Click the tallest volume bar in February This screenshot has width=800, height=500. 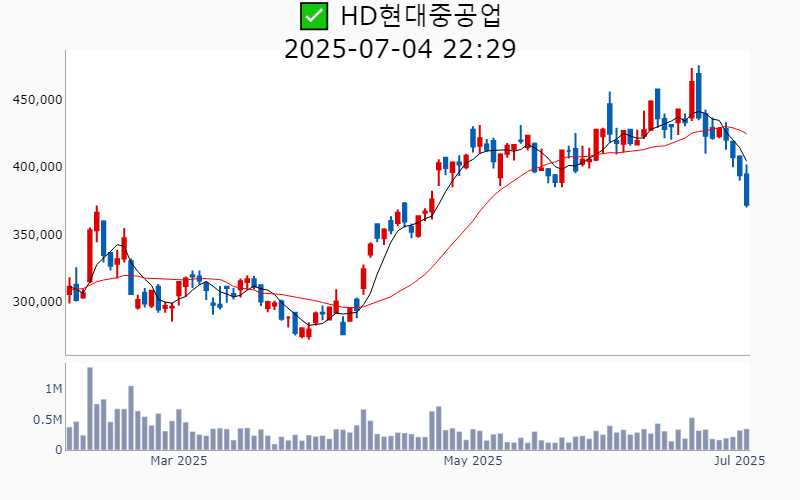(90, 408)
